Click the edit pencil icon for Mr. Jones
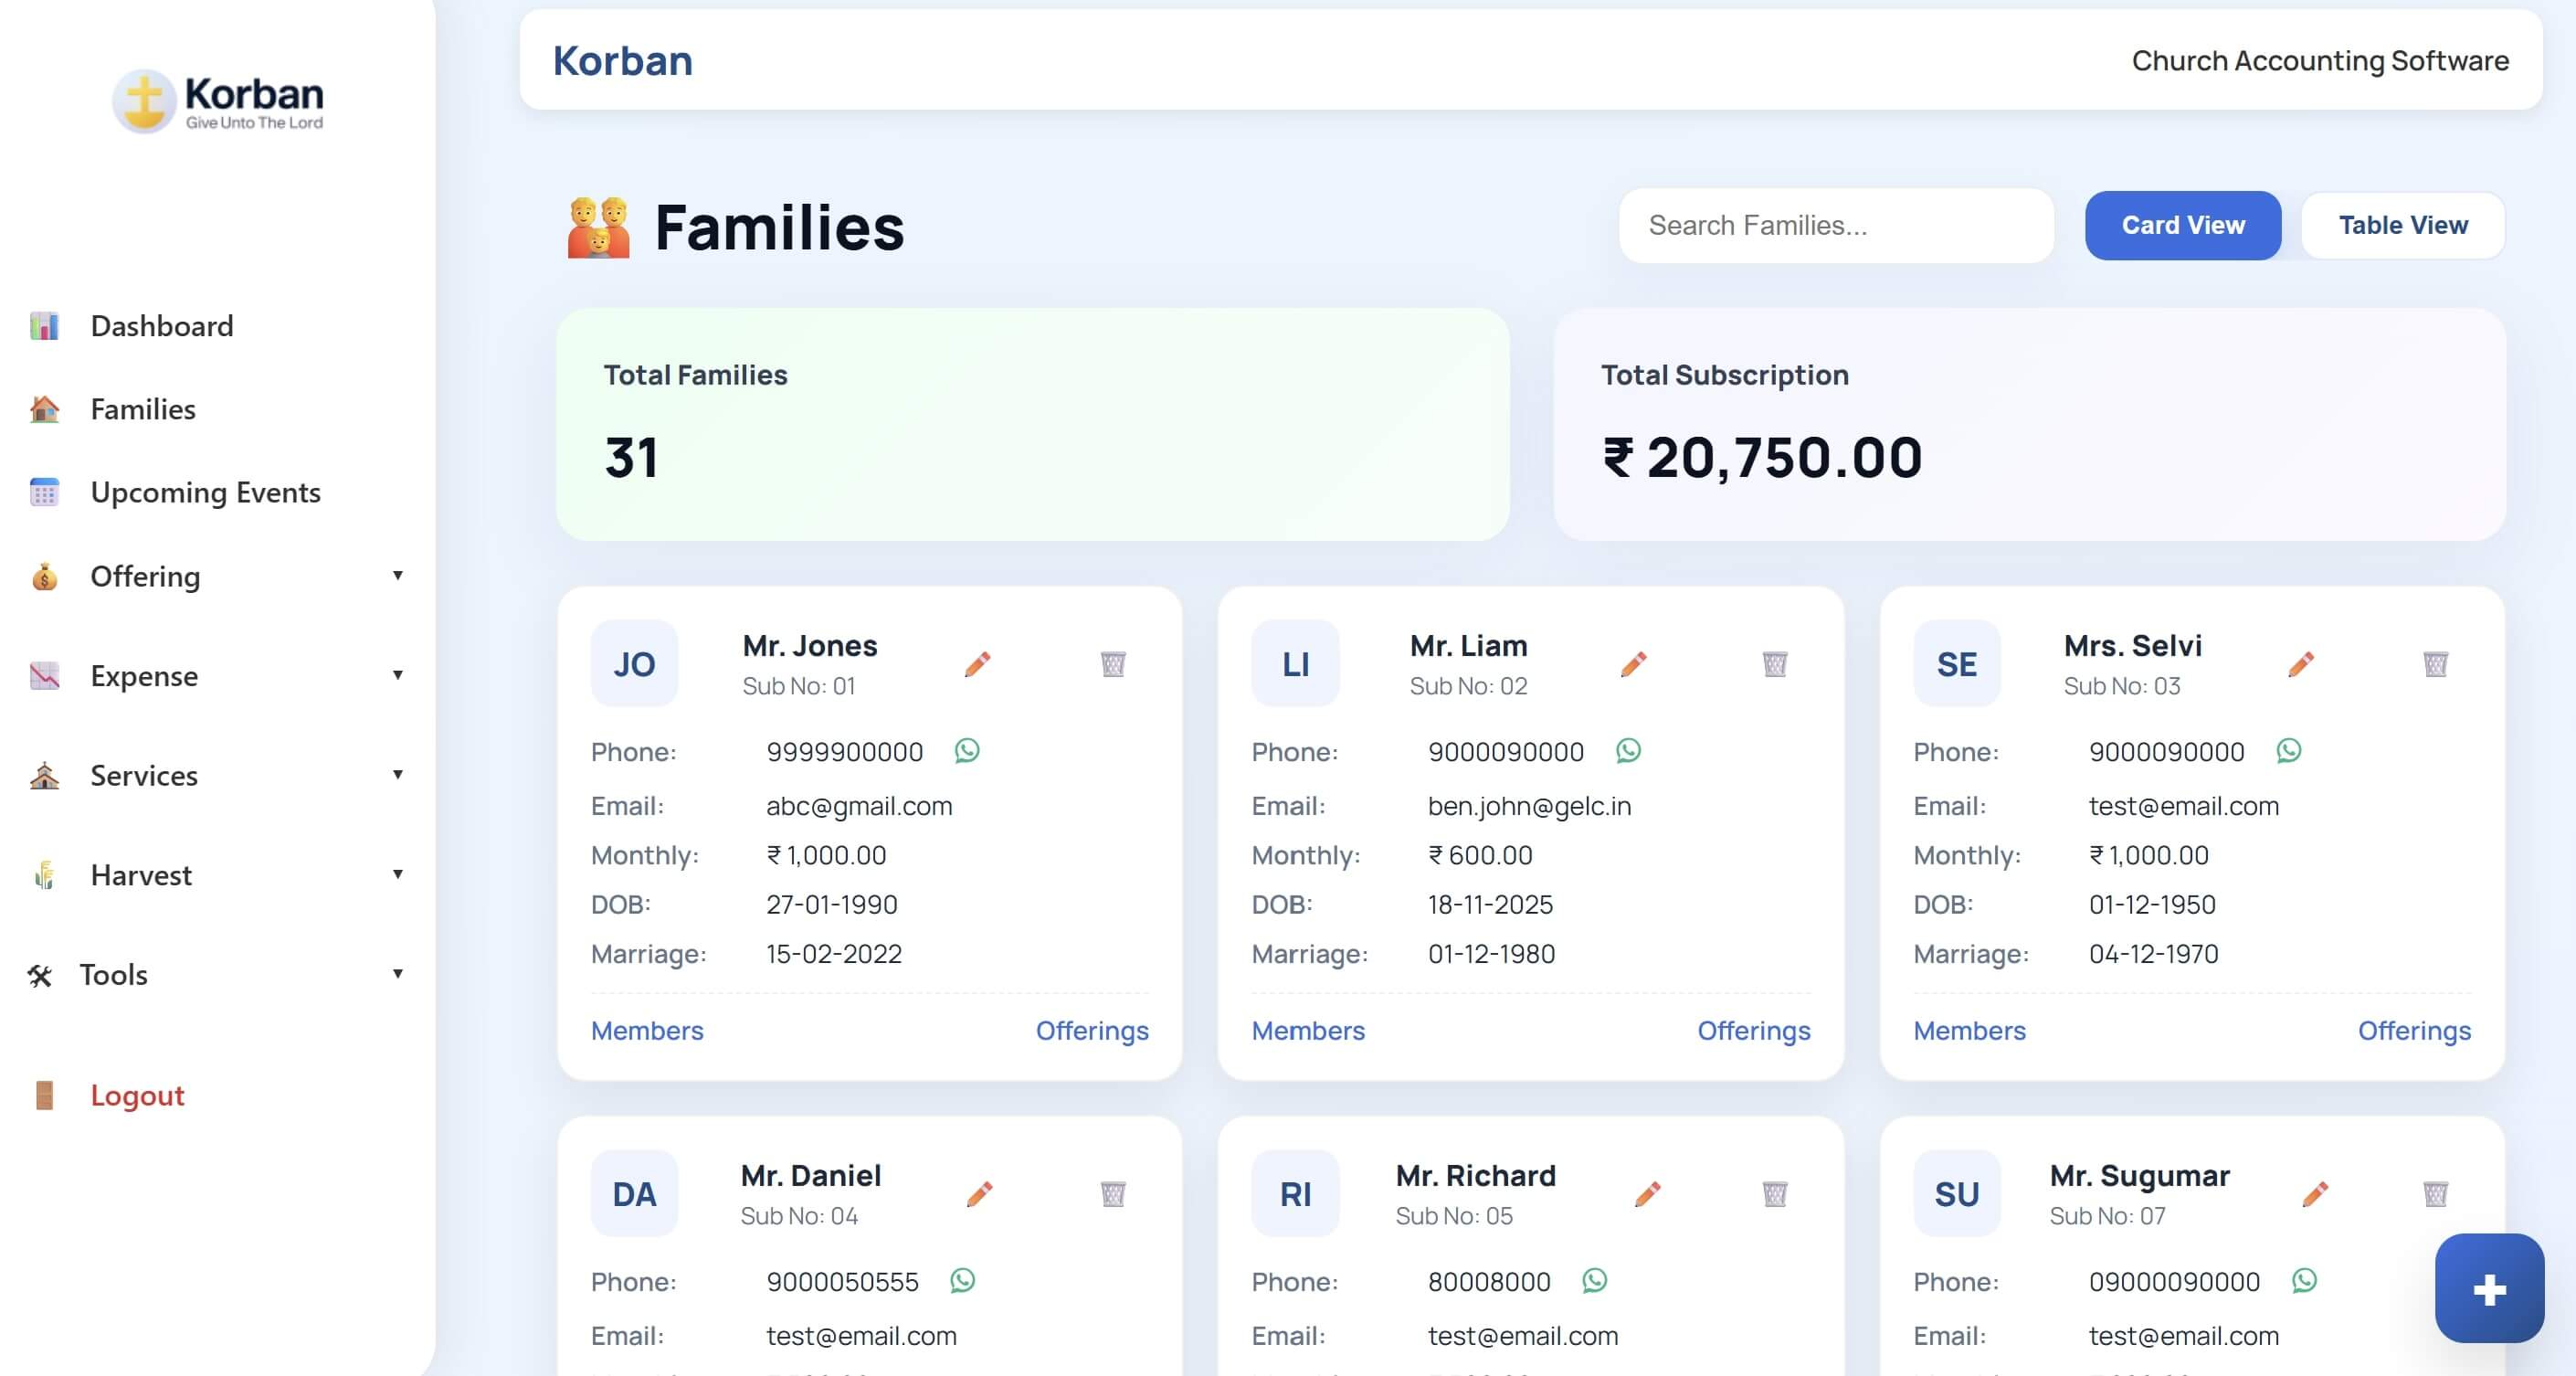2576x1376 pixels. [x=977, y=664]
